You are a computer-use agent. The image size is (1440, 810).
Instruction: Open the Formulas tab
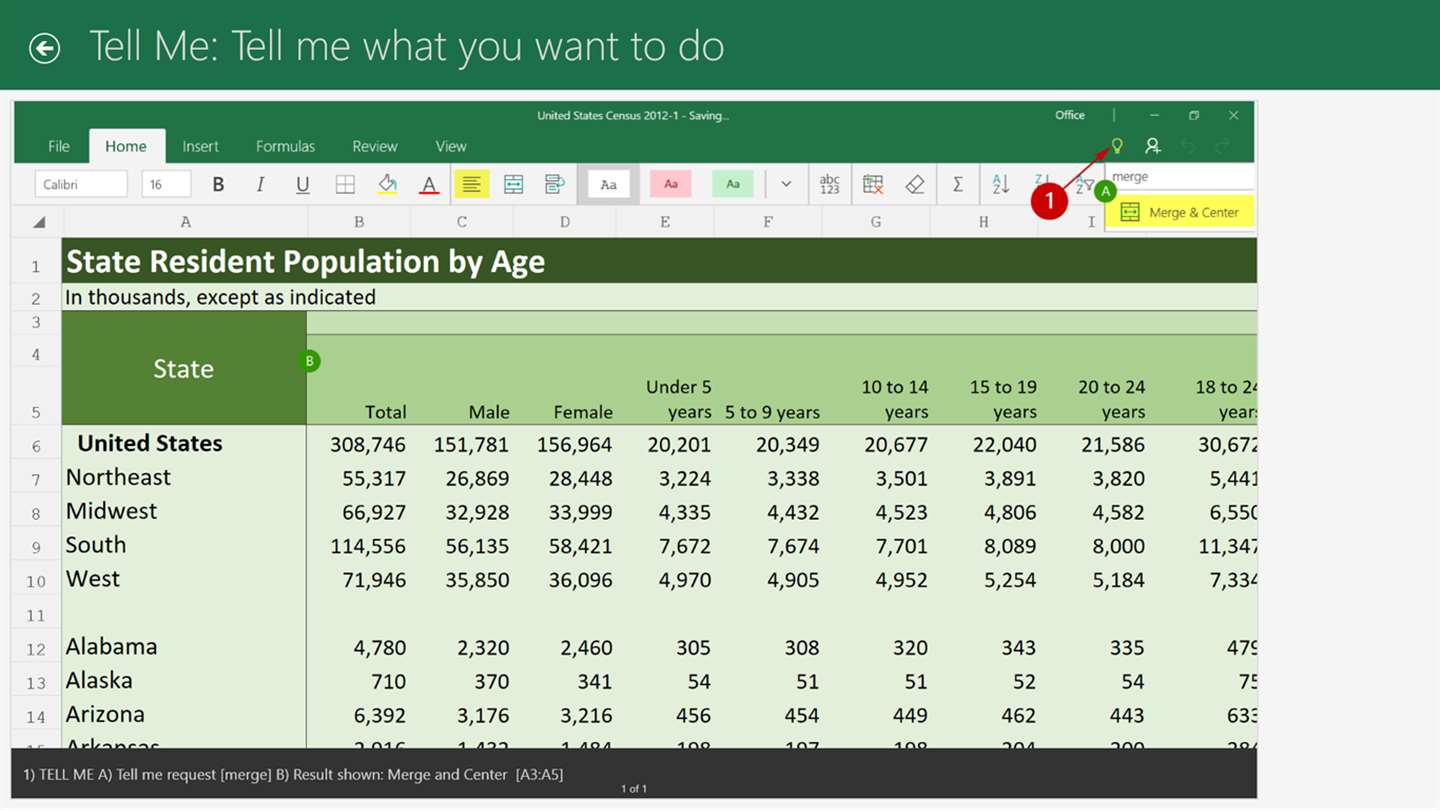coord(285,146)
